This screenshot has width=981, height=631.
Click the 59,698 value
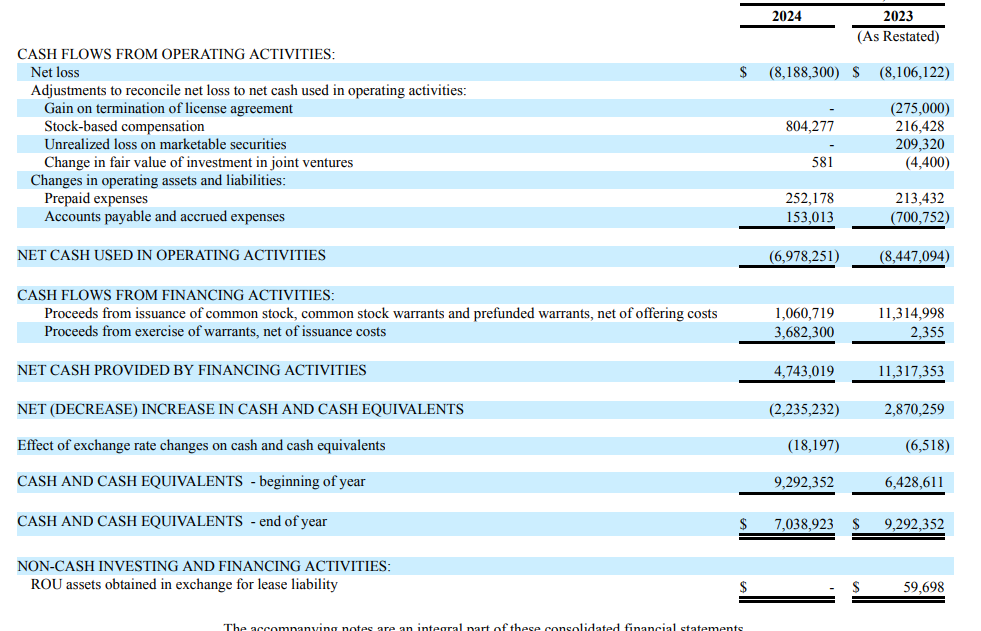pos(923,588)
